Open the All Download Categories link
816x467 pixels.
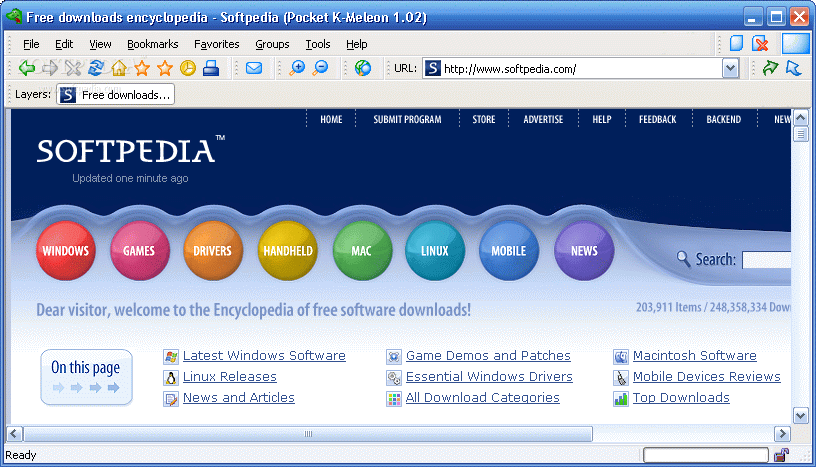point(482,398)
